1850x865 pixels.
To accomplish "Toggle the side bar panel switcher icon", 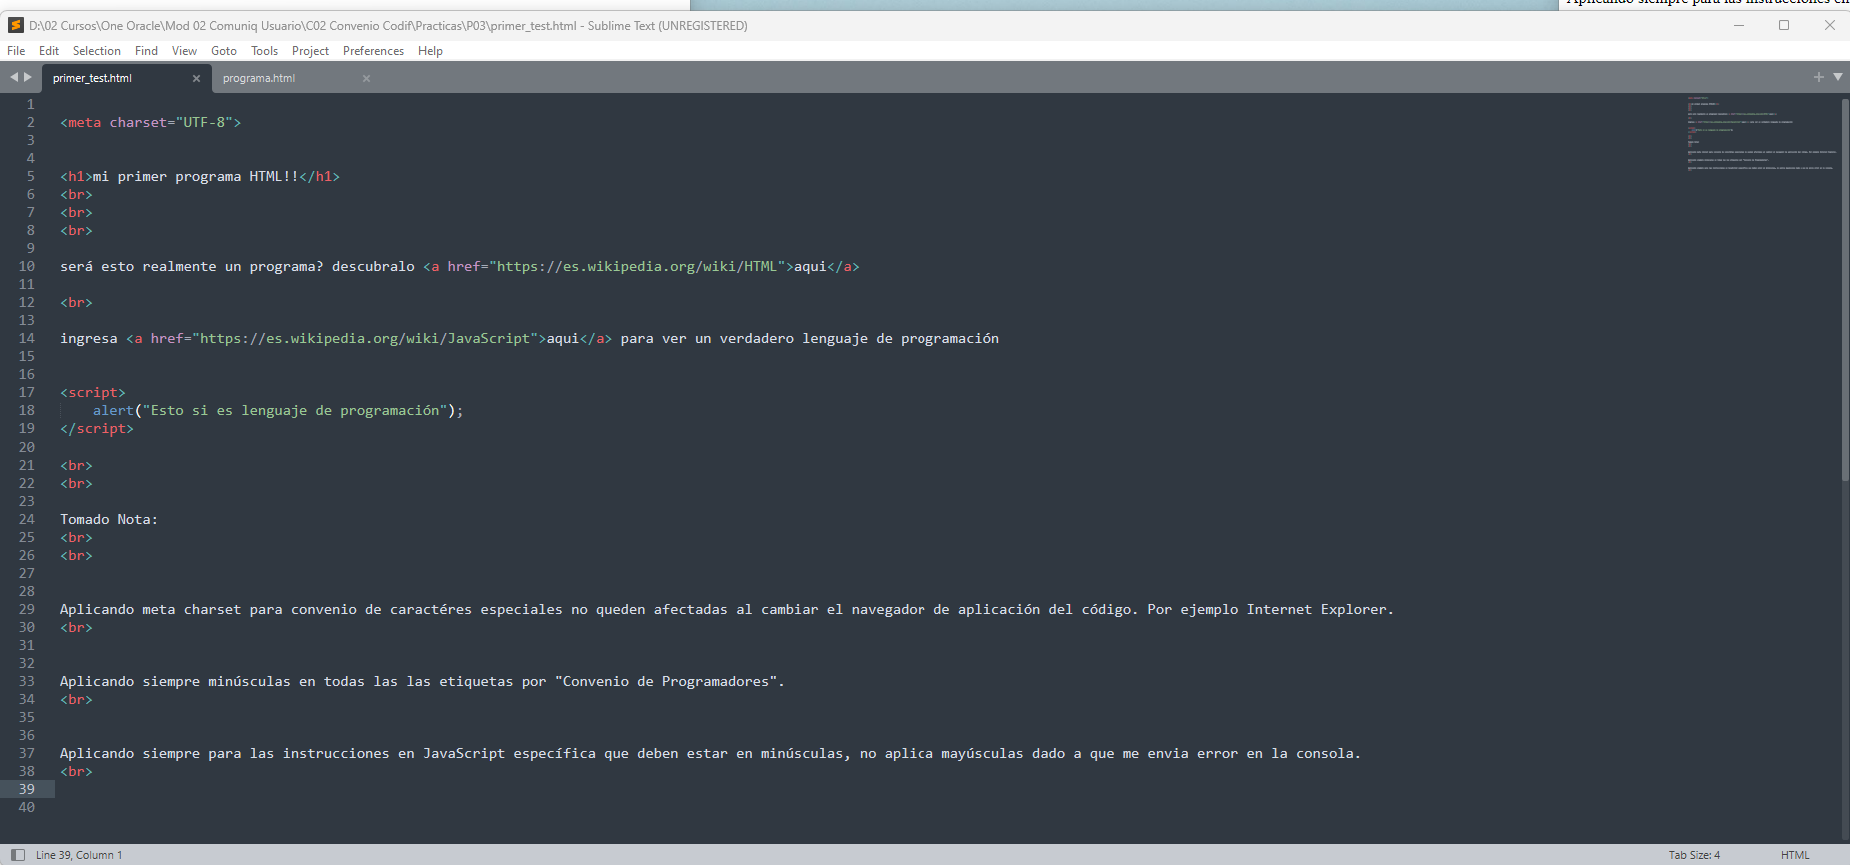I will 17,855.
